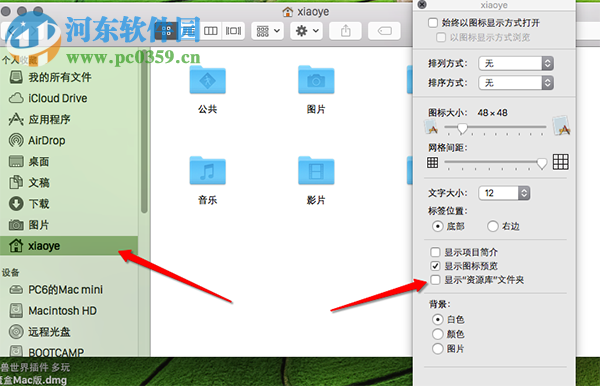
Task: Select 图片 background radio
Action: (437, 349)
